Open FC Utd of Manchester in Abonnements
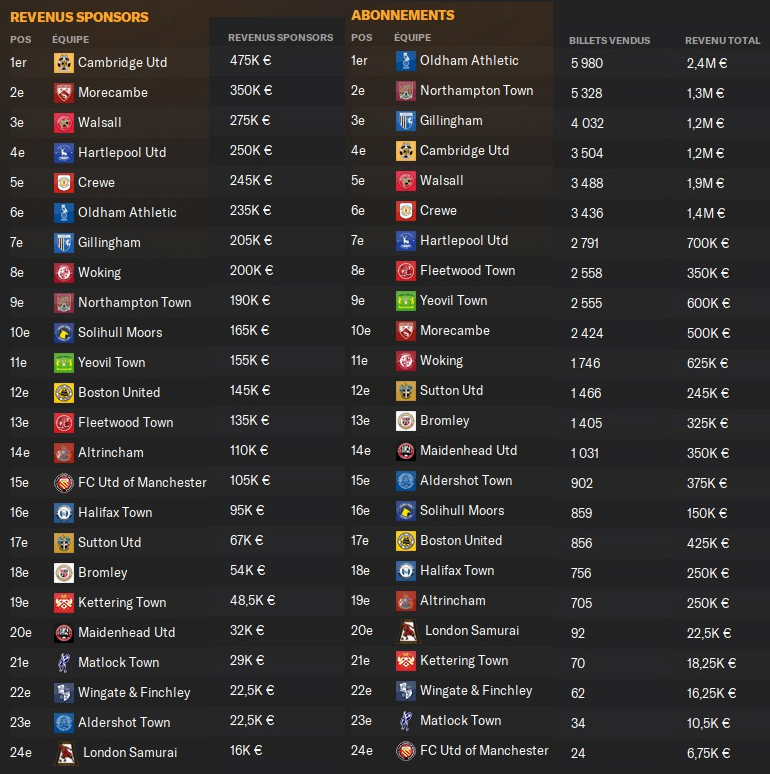770x774 pixels. point(484,751)
